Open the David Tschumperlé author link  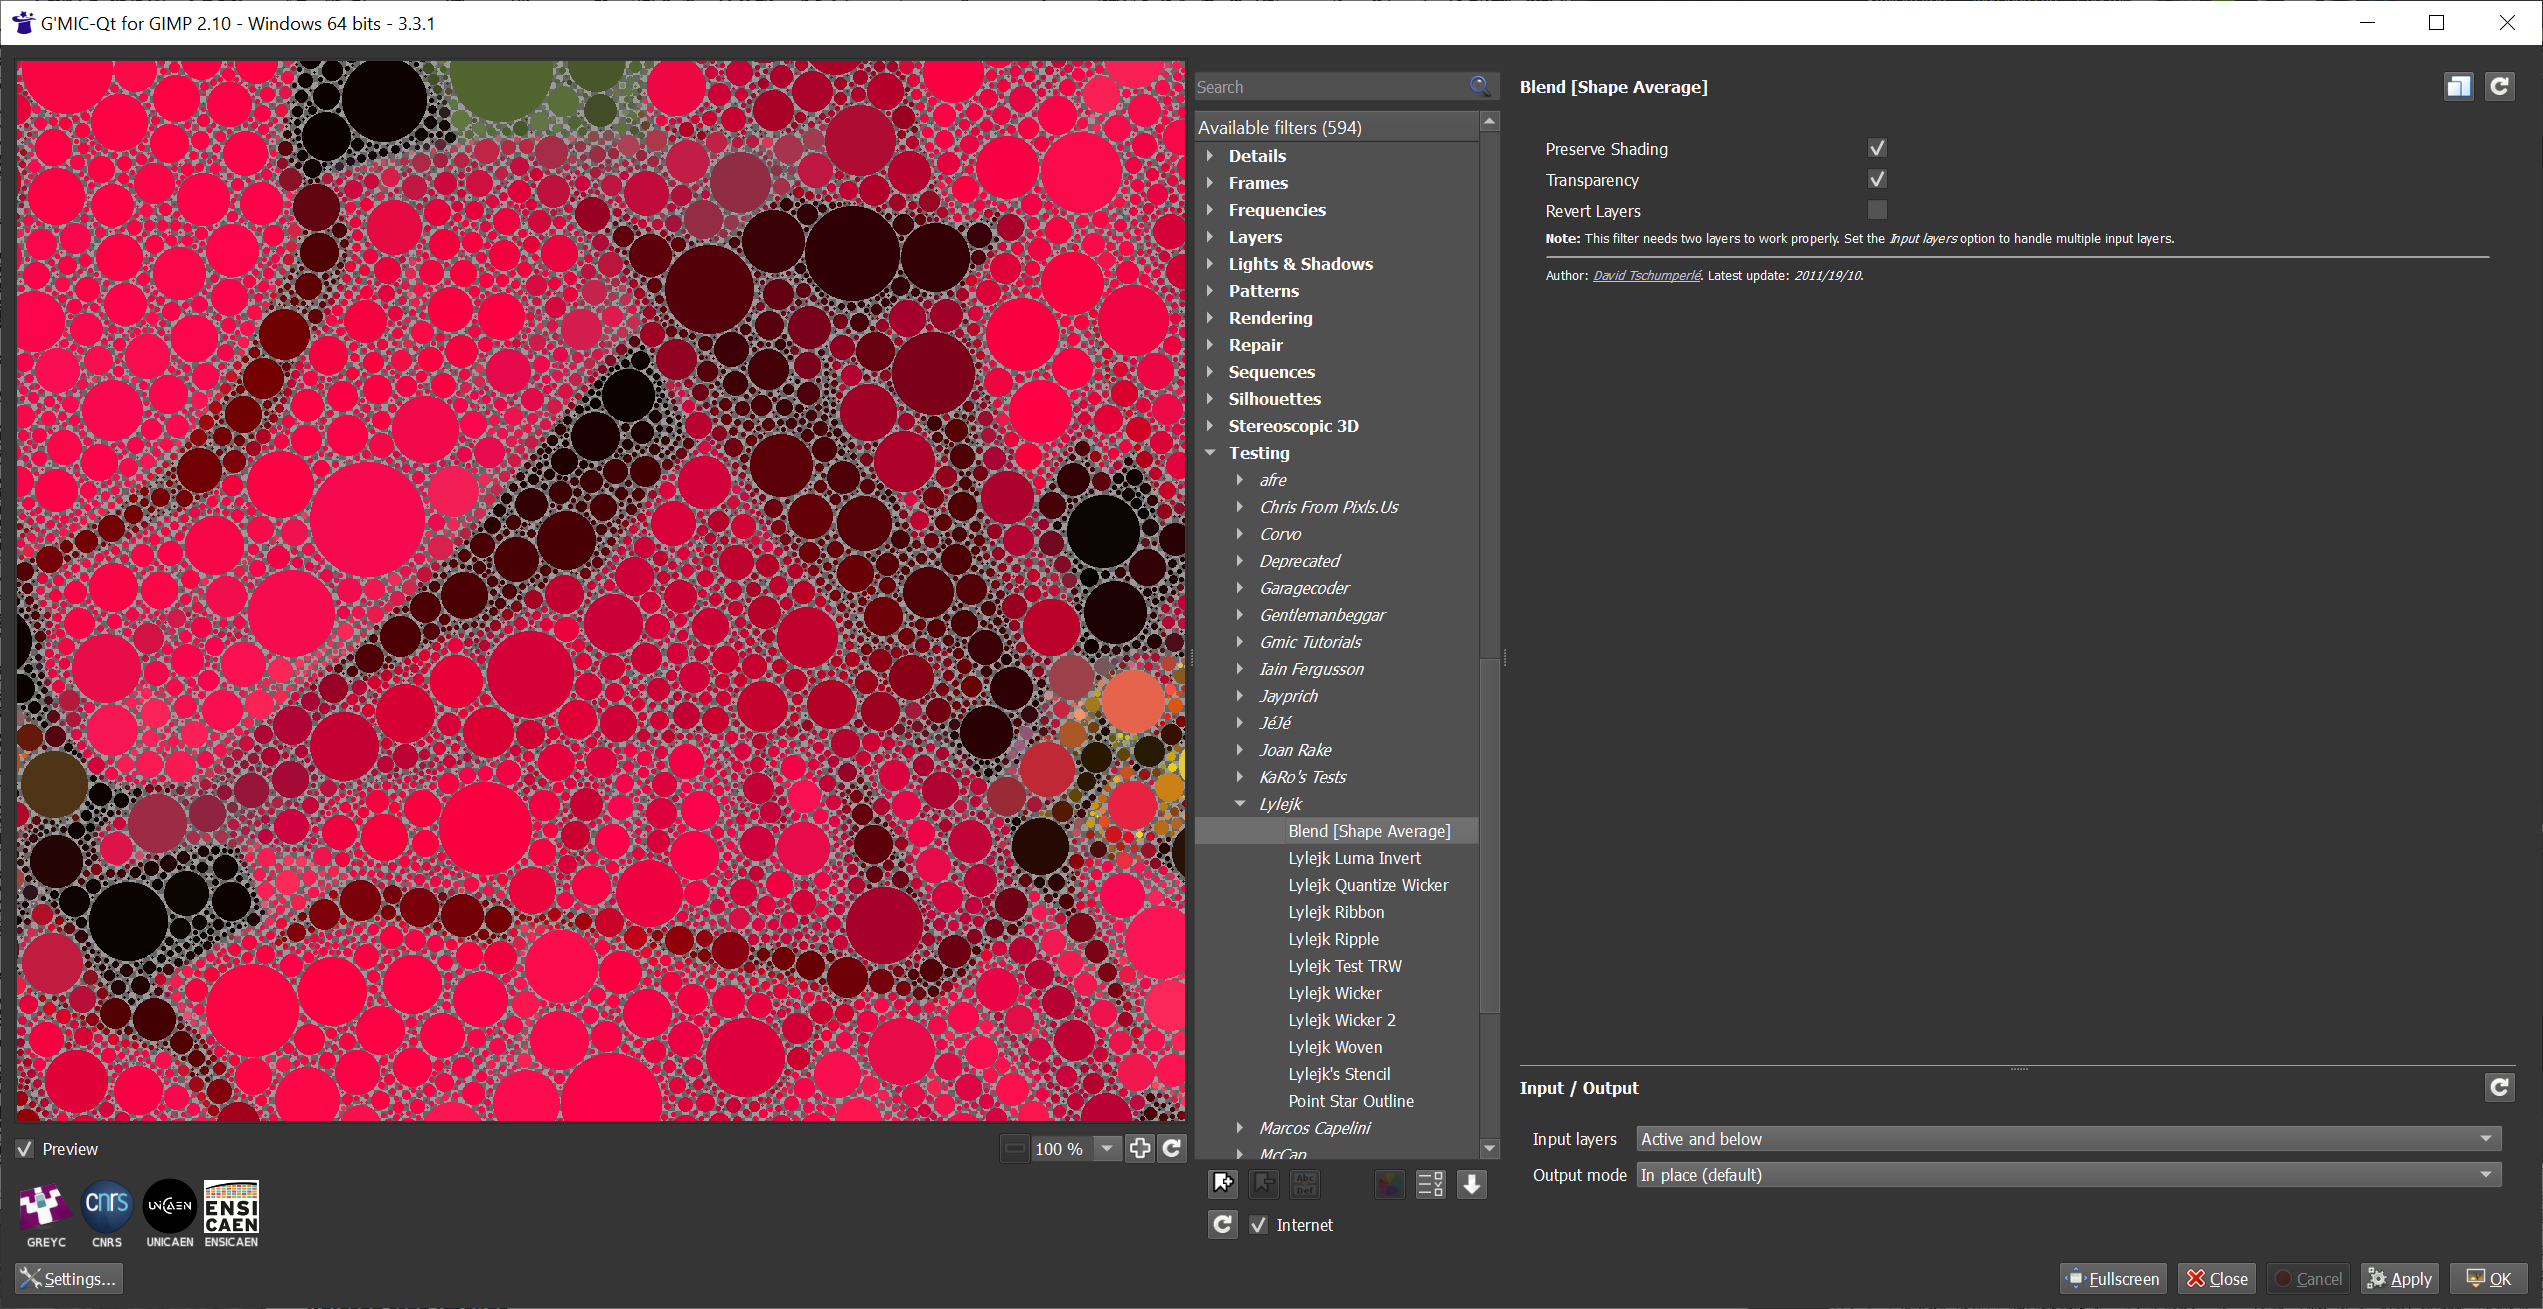1646,276
